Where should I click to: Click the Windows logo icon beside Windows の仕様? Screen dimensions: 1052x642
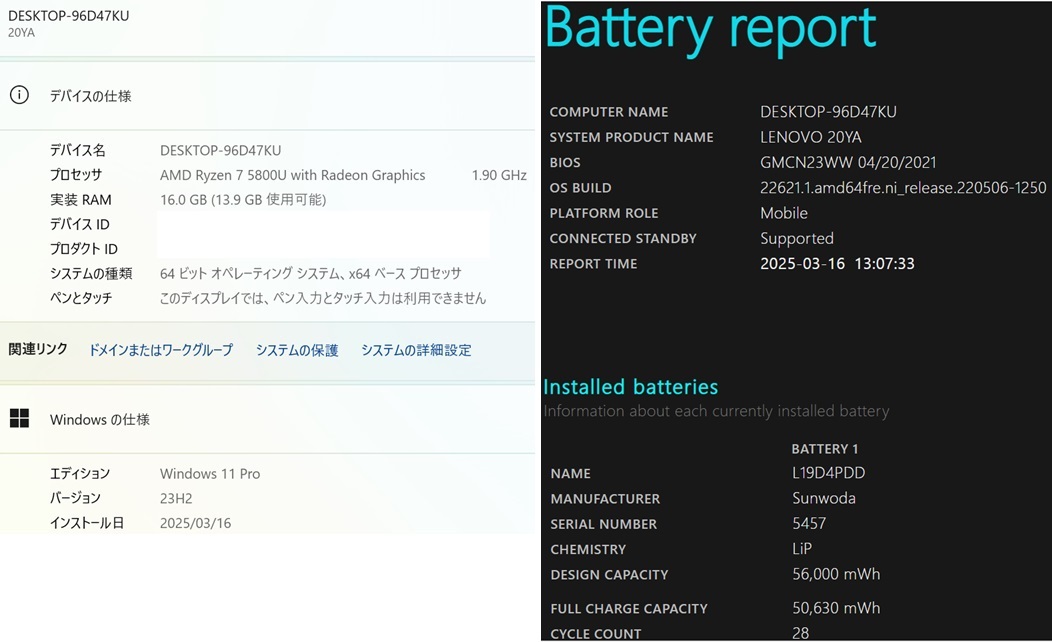tap(19, 419)
